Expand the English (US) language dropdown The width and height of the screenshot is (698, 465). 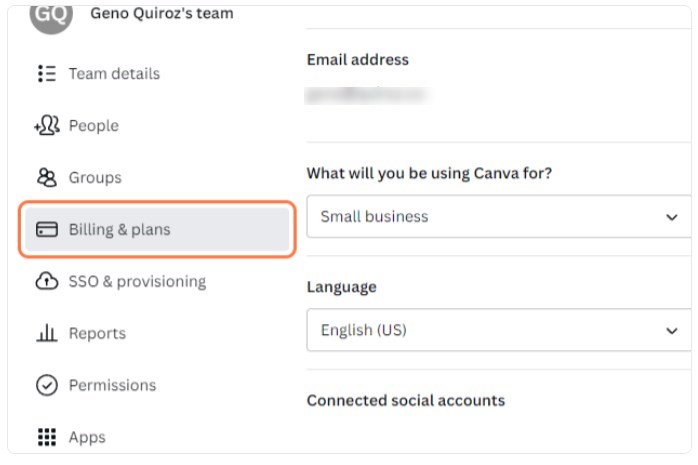499,330
